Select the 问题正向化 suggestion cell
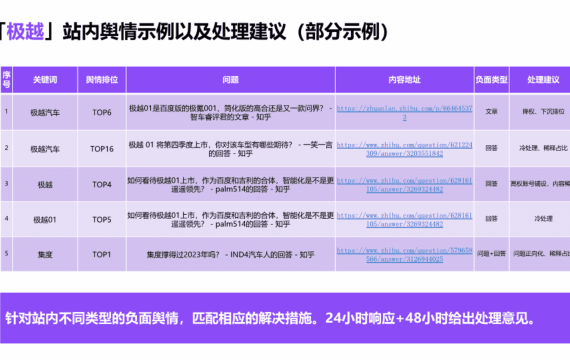Screen dimensions: 570x360 point(540,253)
